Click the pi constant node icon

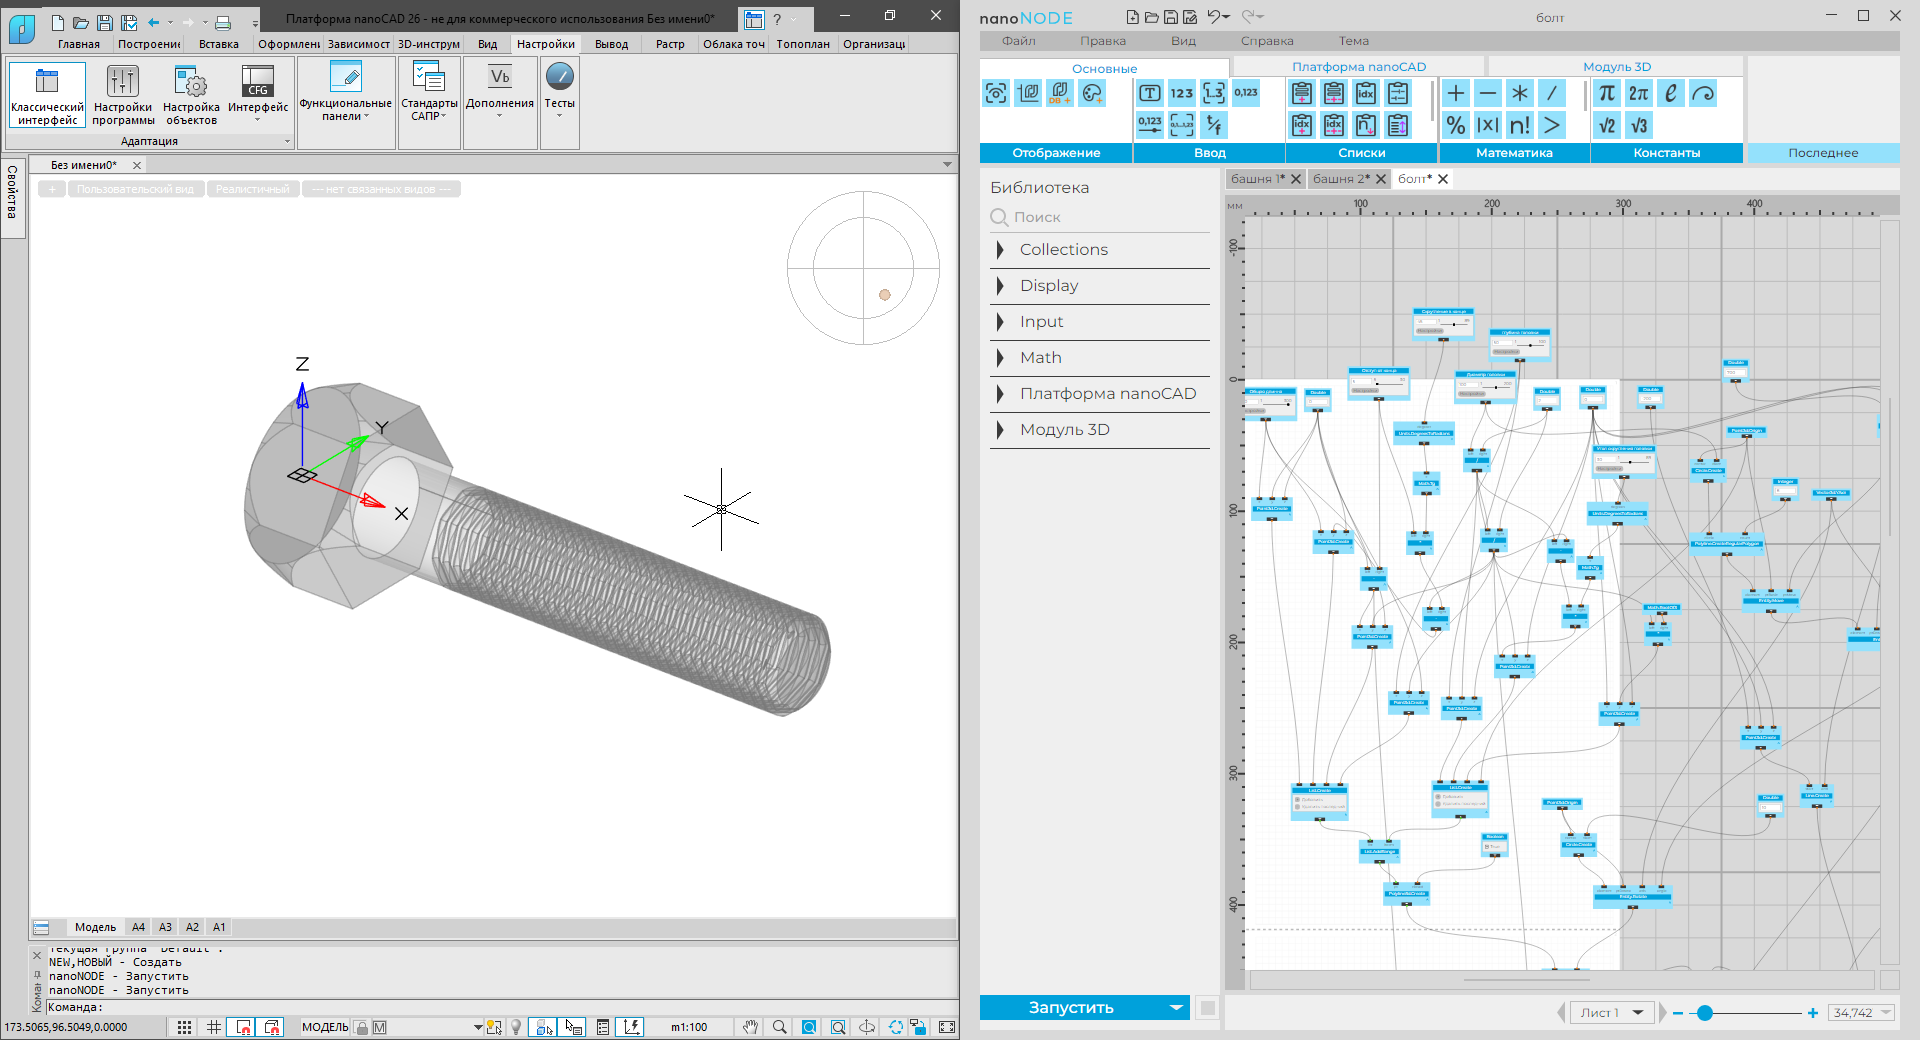1607,93
